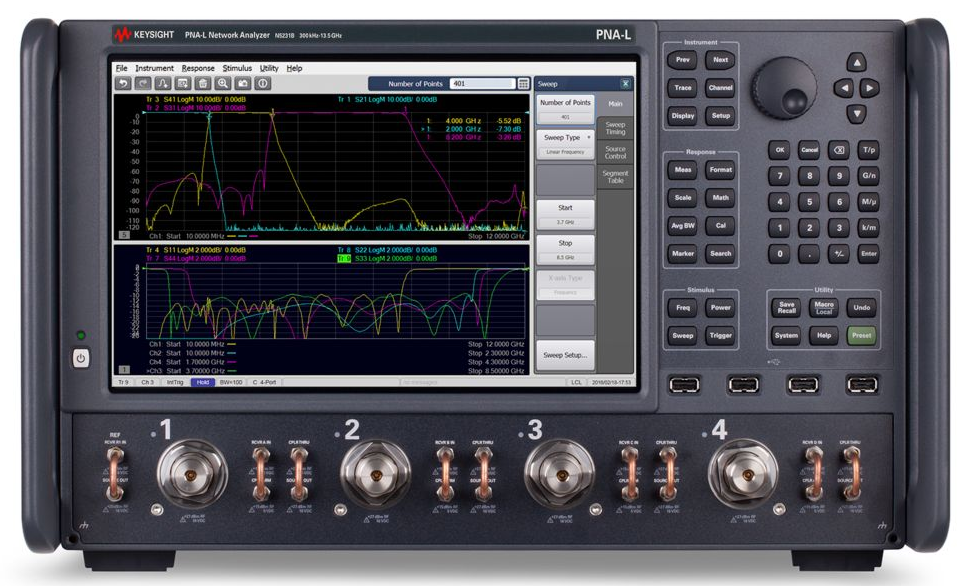959x586 pixels.
Task: Open the Help menu in the on-screen menu bar
Action: tap(294, 68)
